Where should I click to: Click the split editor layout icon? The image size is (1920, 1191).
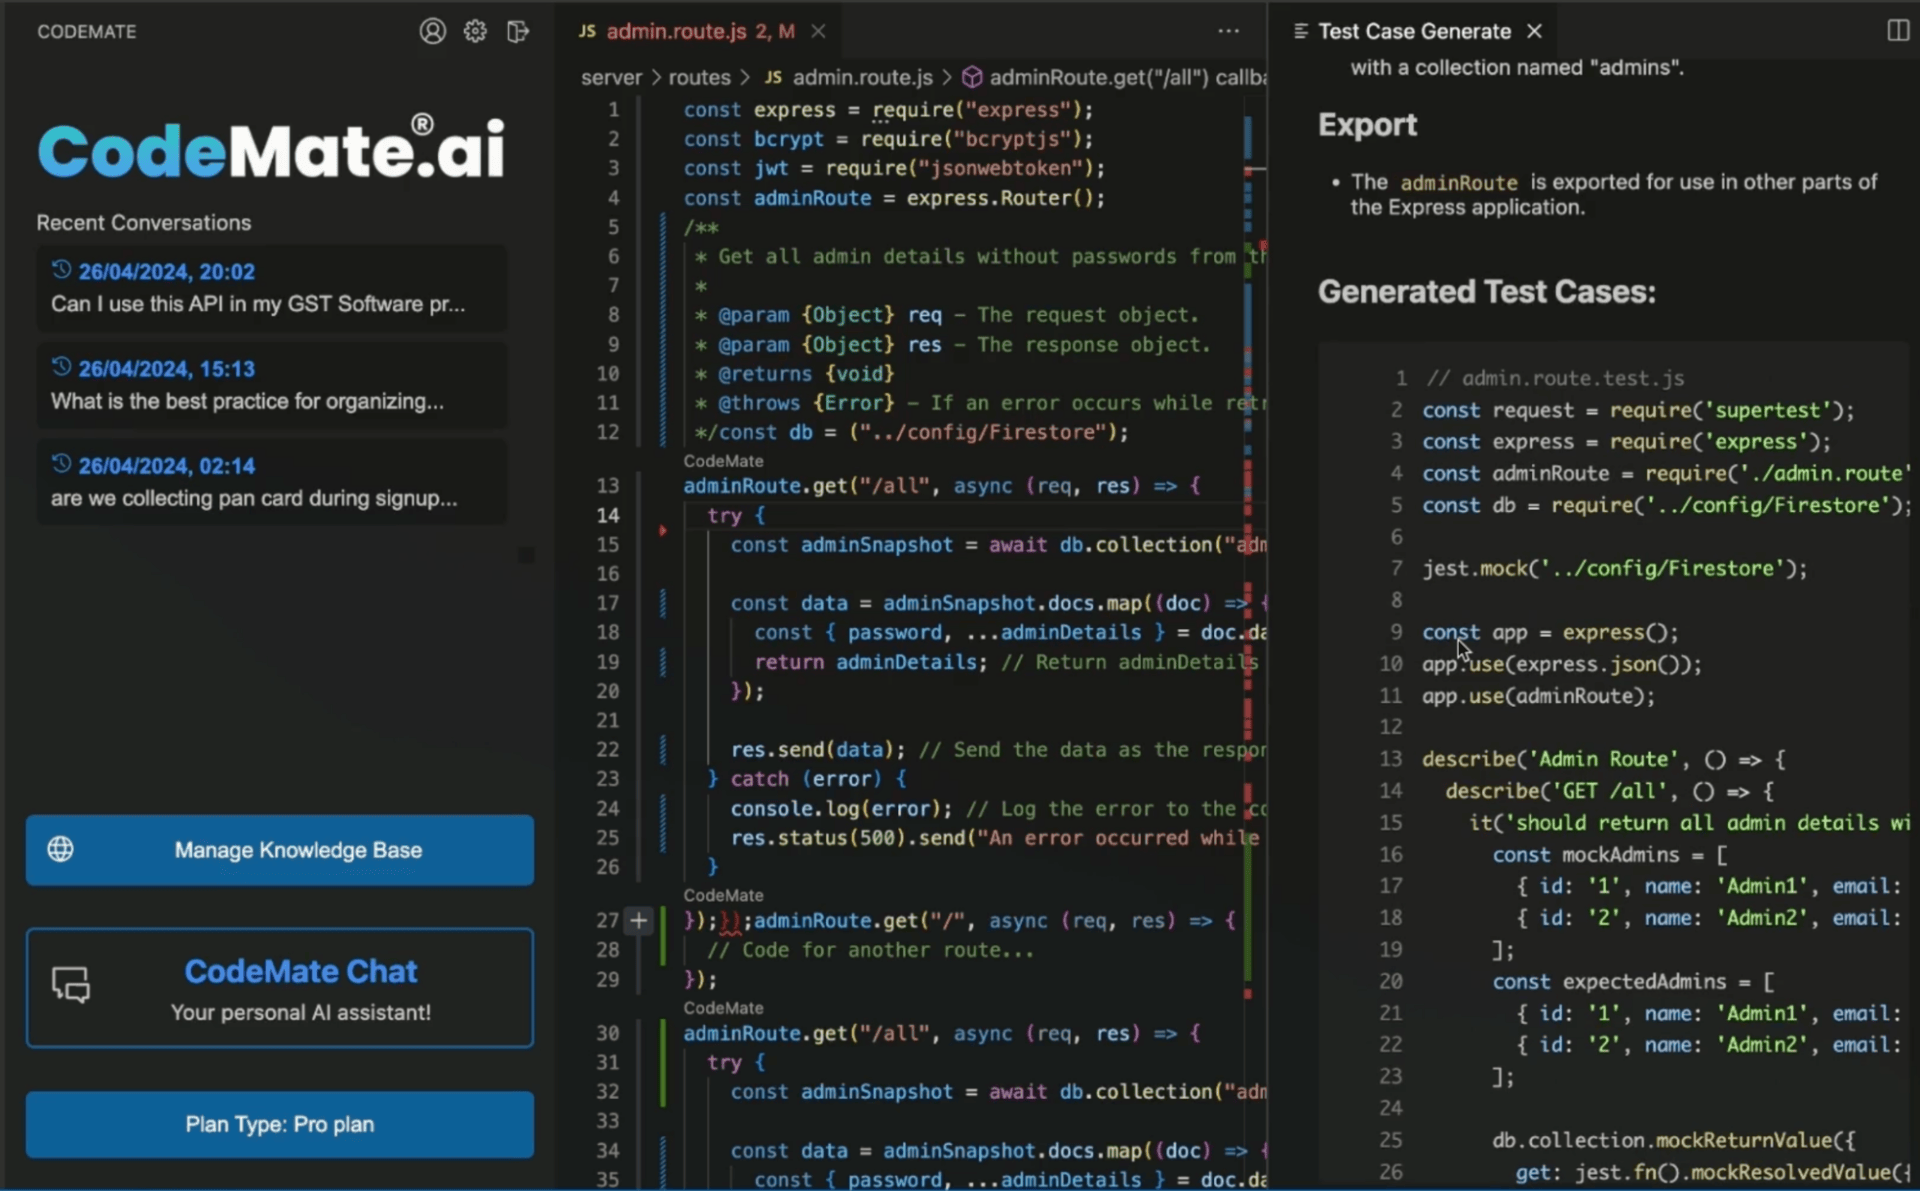tap(1897, 31)
